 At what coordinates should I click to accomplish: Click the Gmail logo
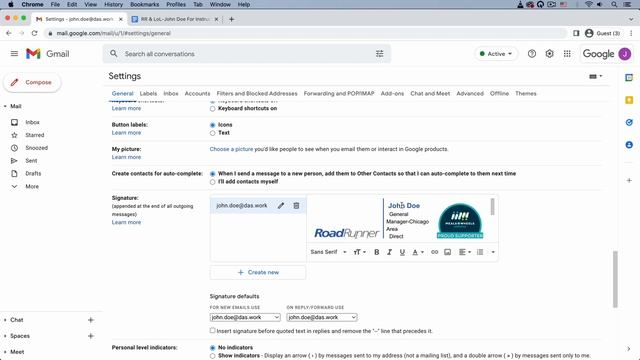[47, 53]
